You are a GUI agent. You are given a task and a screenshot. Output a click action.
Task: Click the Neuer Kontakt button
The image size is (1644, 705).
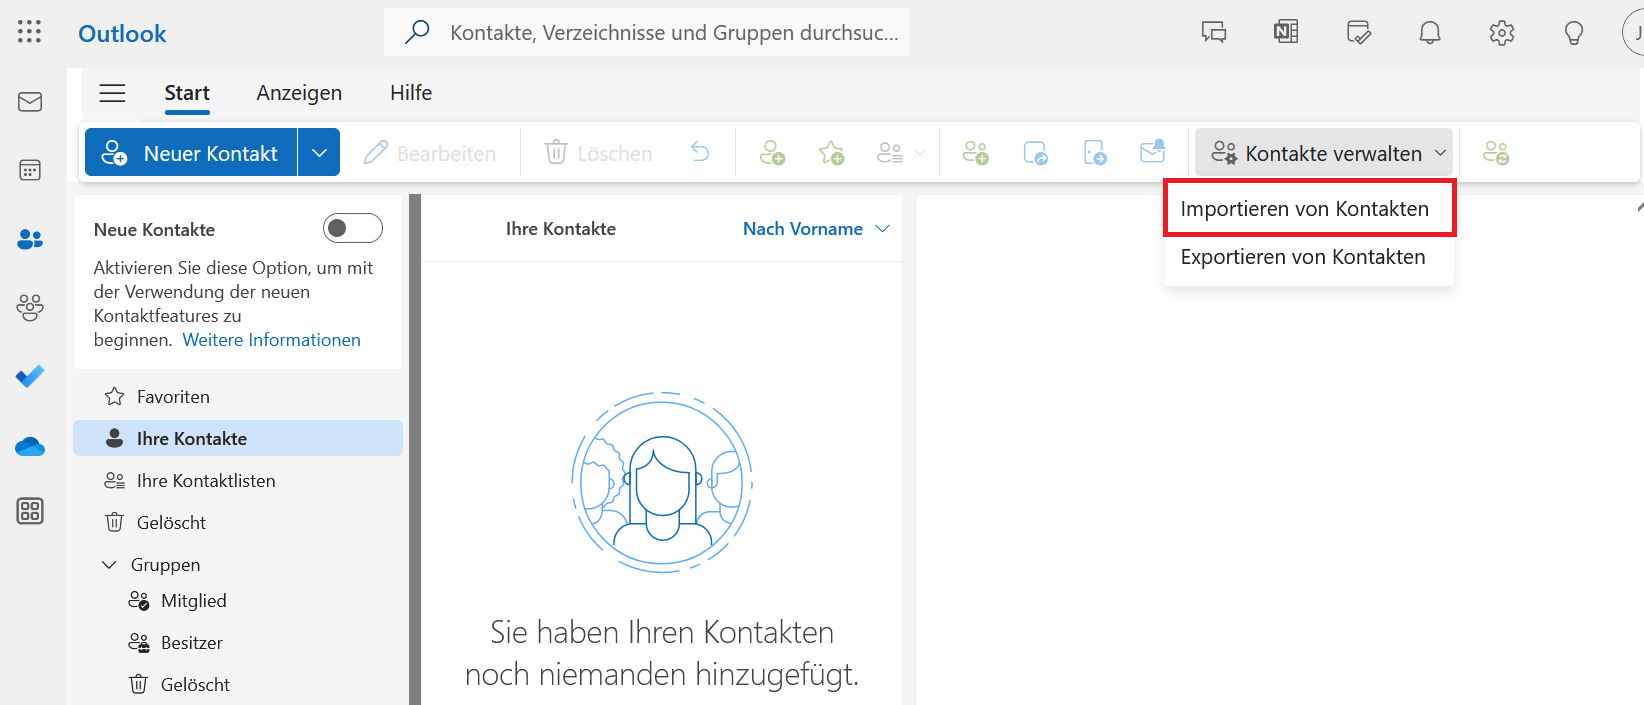192,153
